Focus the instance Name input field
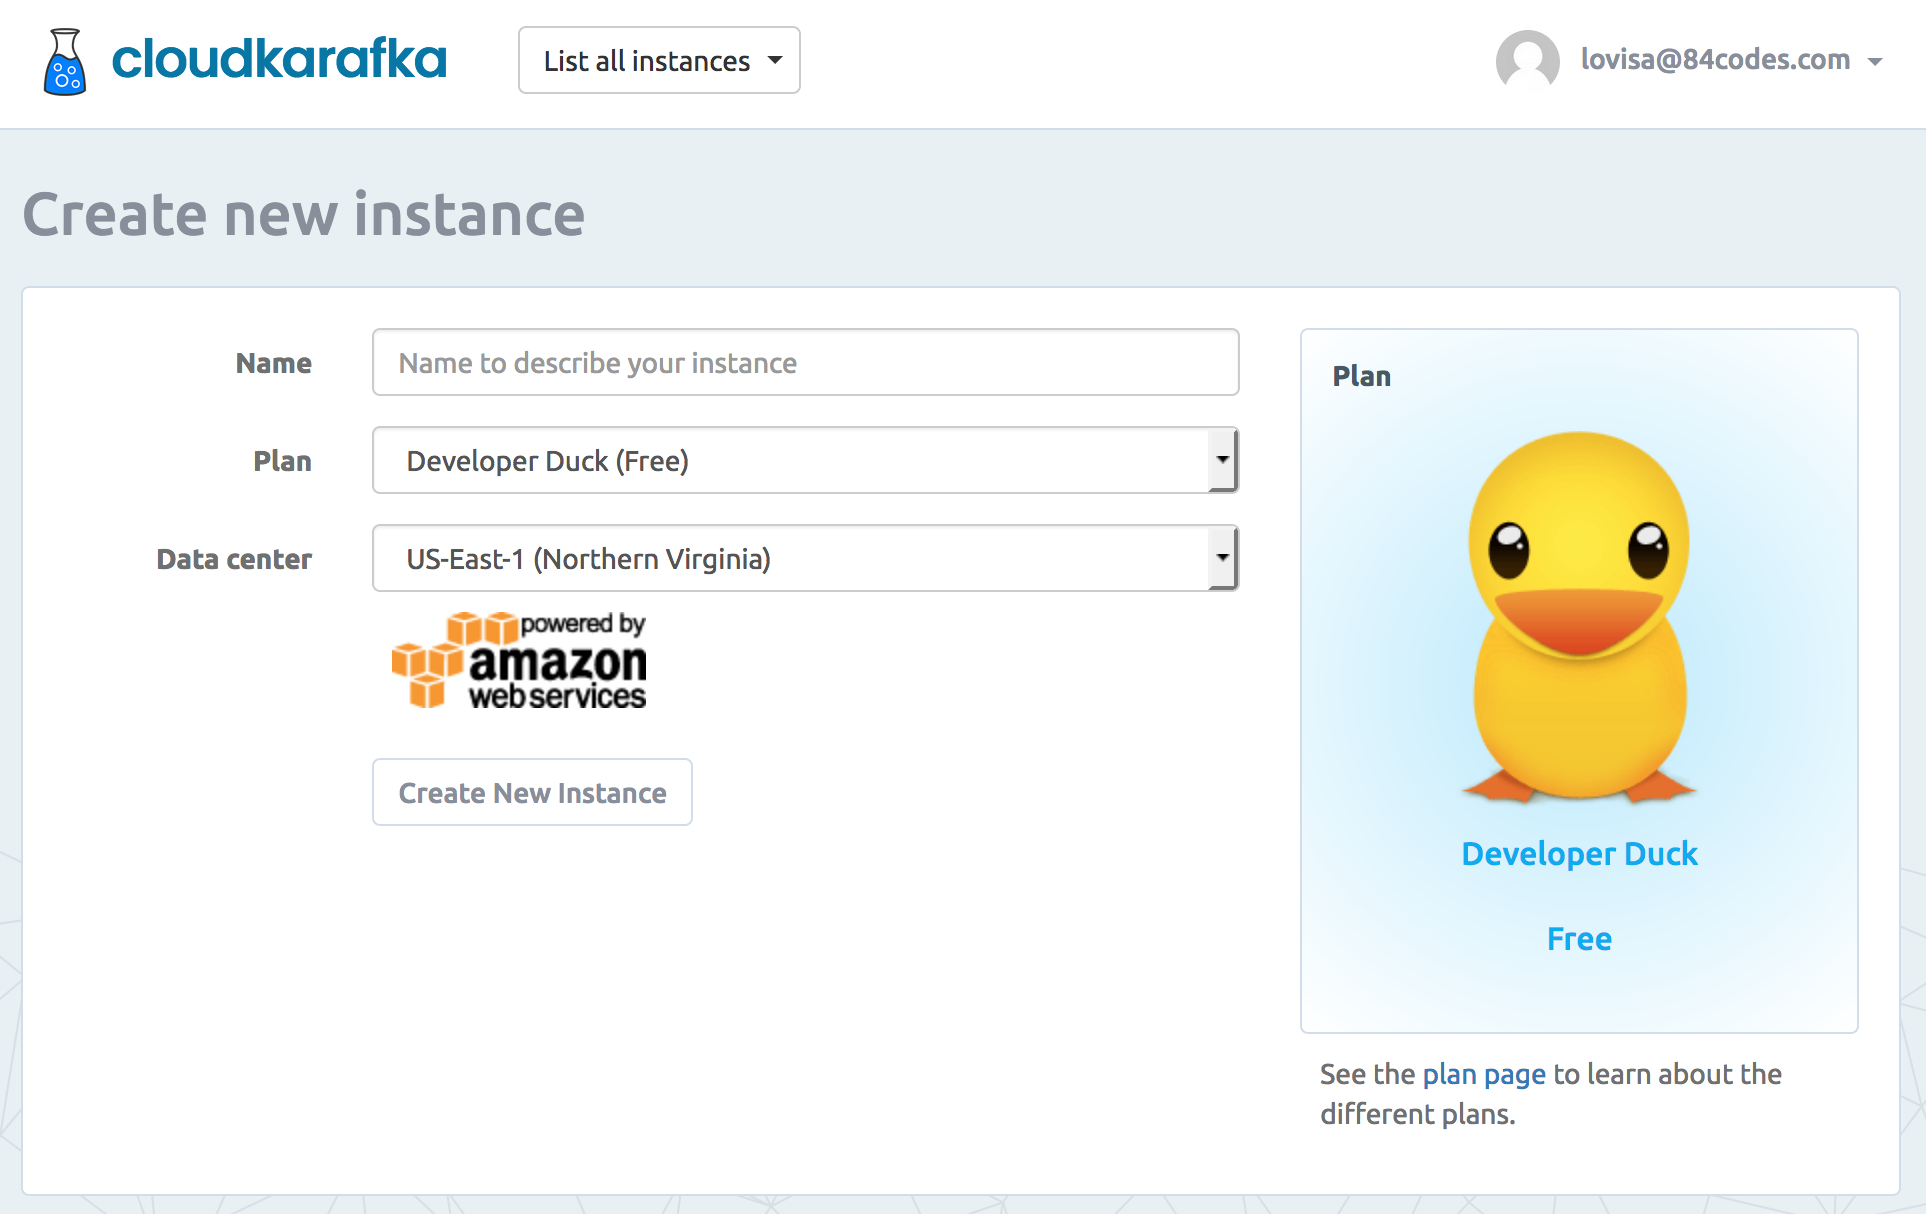The width and height of the screenshot is (1926, 1214). coord(806,362)
